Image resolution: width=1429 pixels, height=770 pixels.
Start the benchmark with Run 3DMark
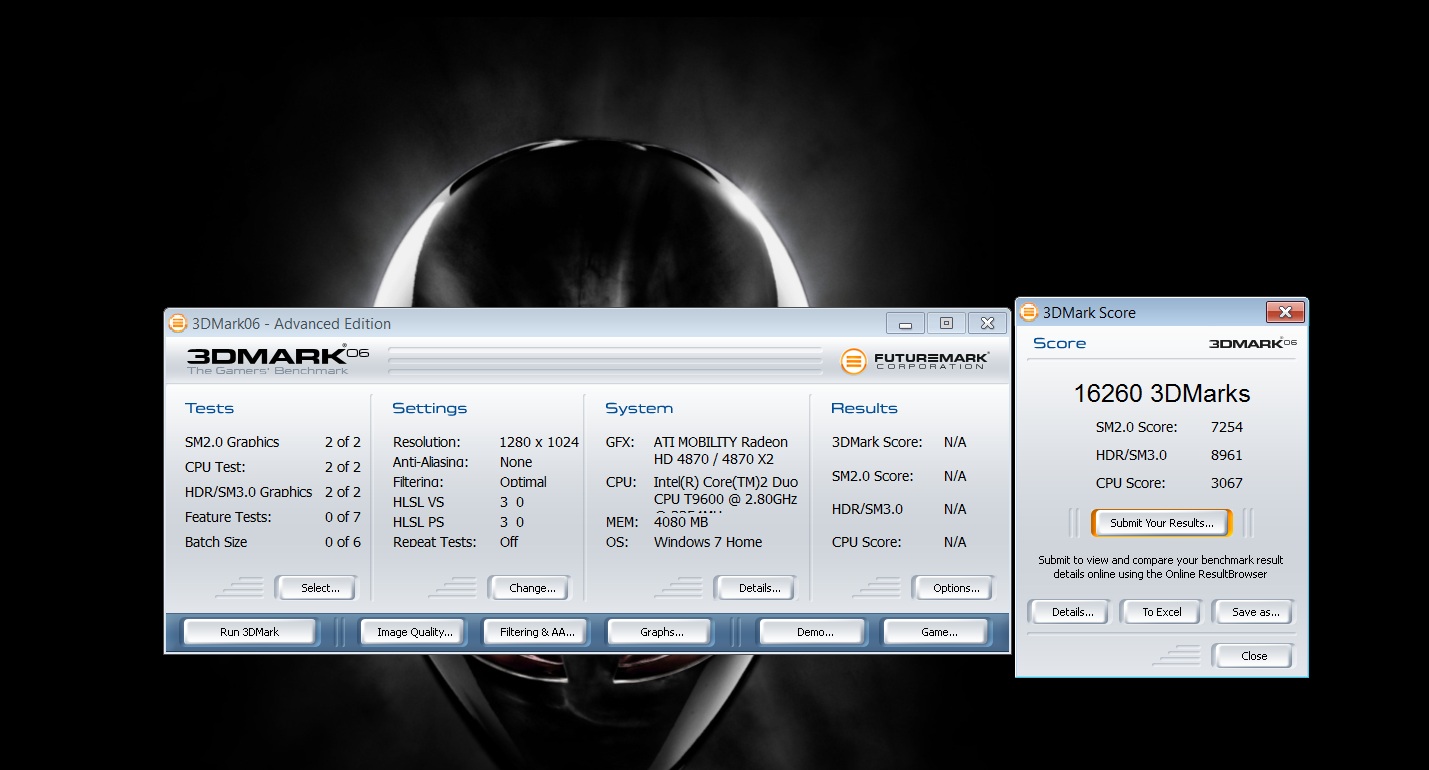[249, 632]
